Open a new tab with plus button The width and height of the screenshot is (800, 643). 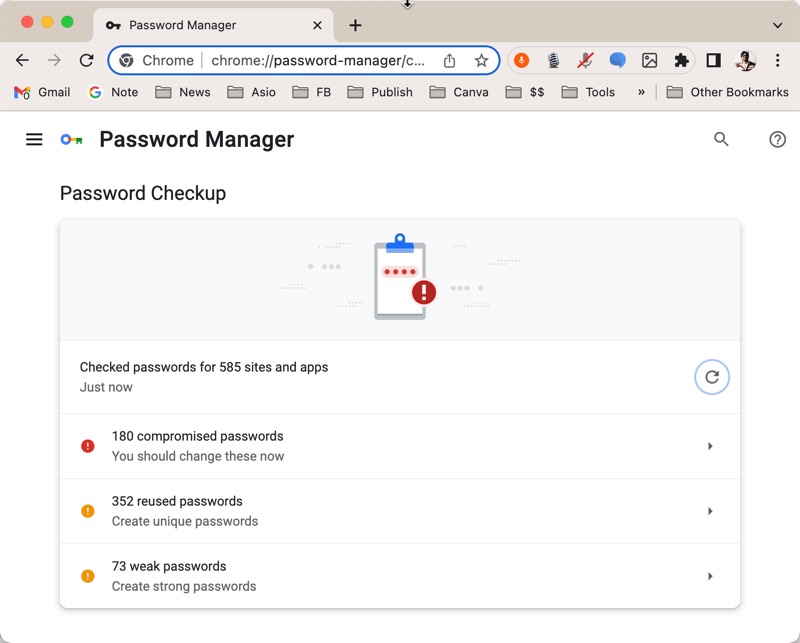[x=355, y=25]
